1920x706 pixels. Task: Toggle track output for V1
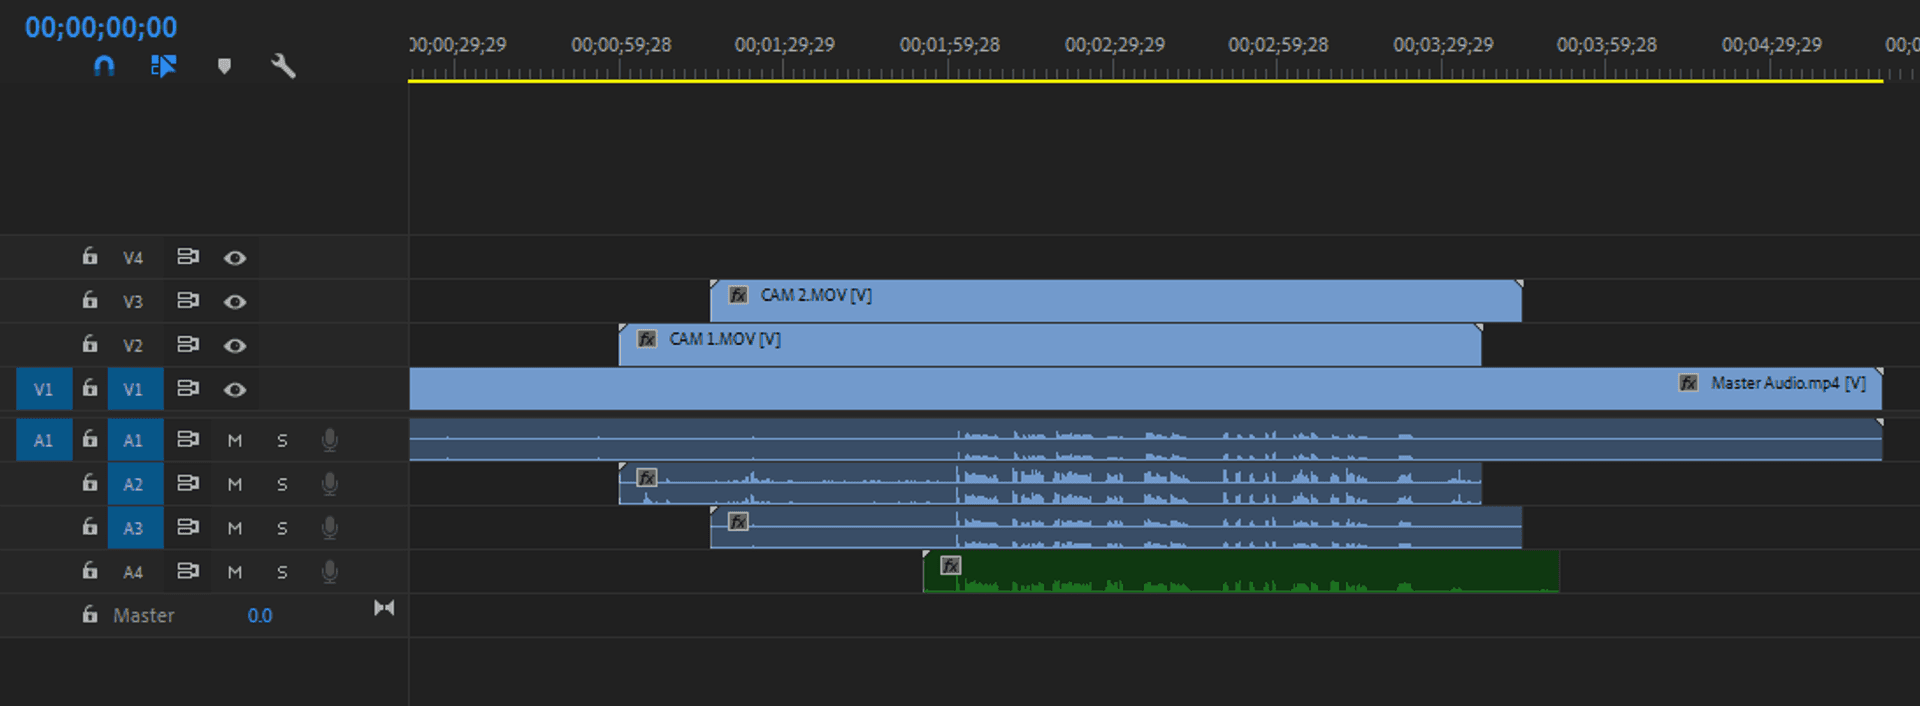(235, 389)
